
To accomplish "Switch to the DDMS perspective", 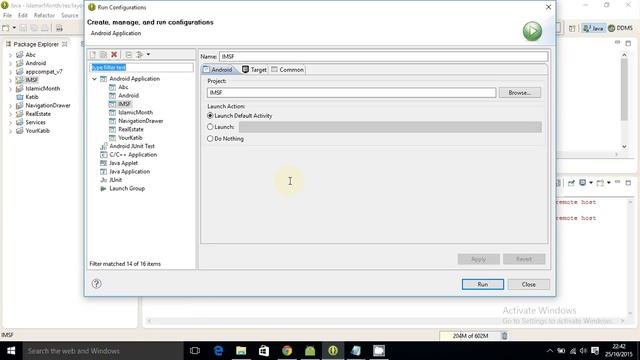I will (x=620, y=28).
